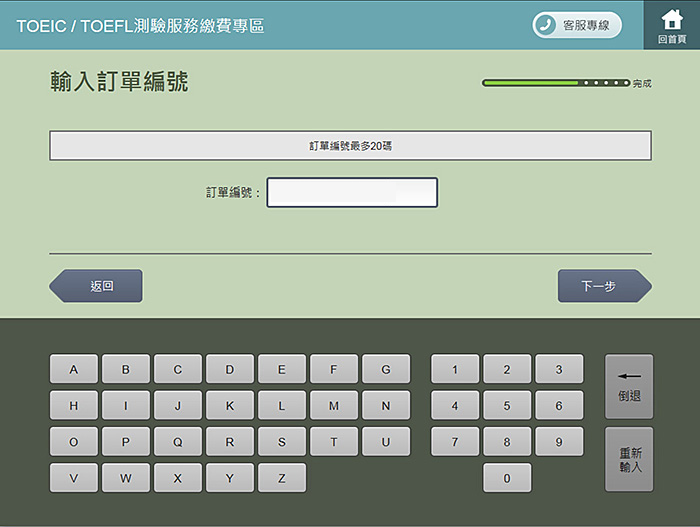Tap the letter T key

coord(334,442)
